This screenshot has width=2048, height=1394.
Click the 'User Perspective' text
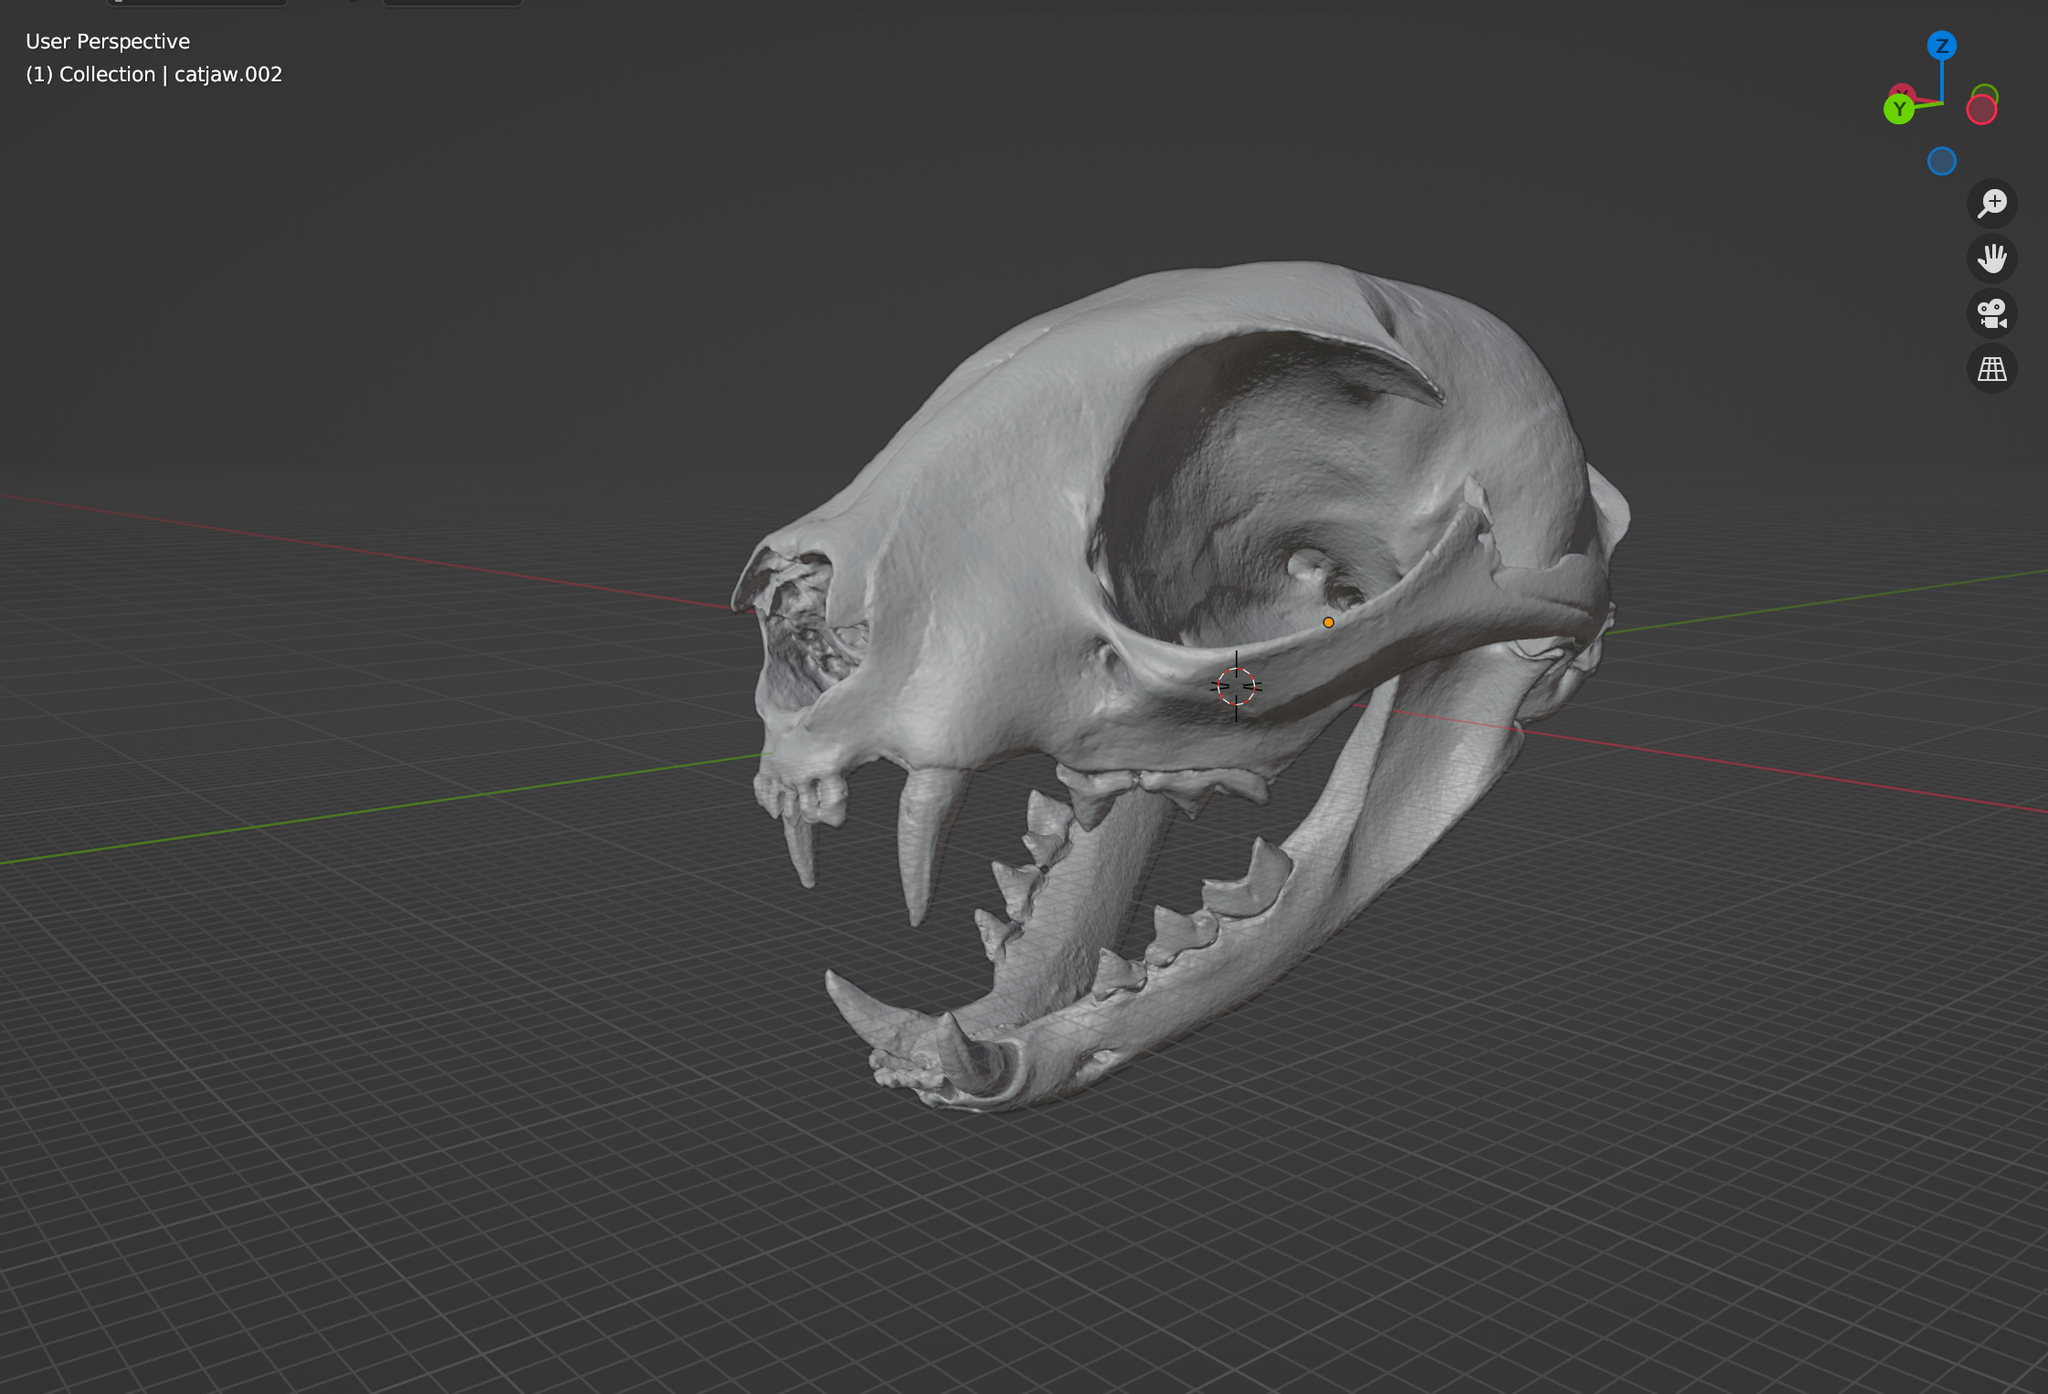click(x=108, y=41)
